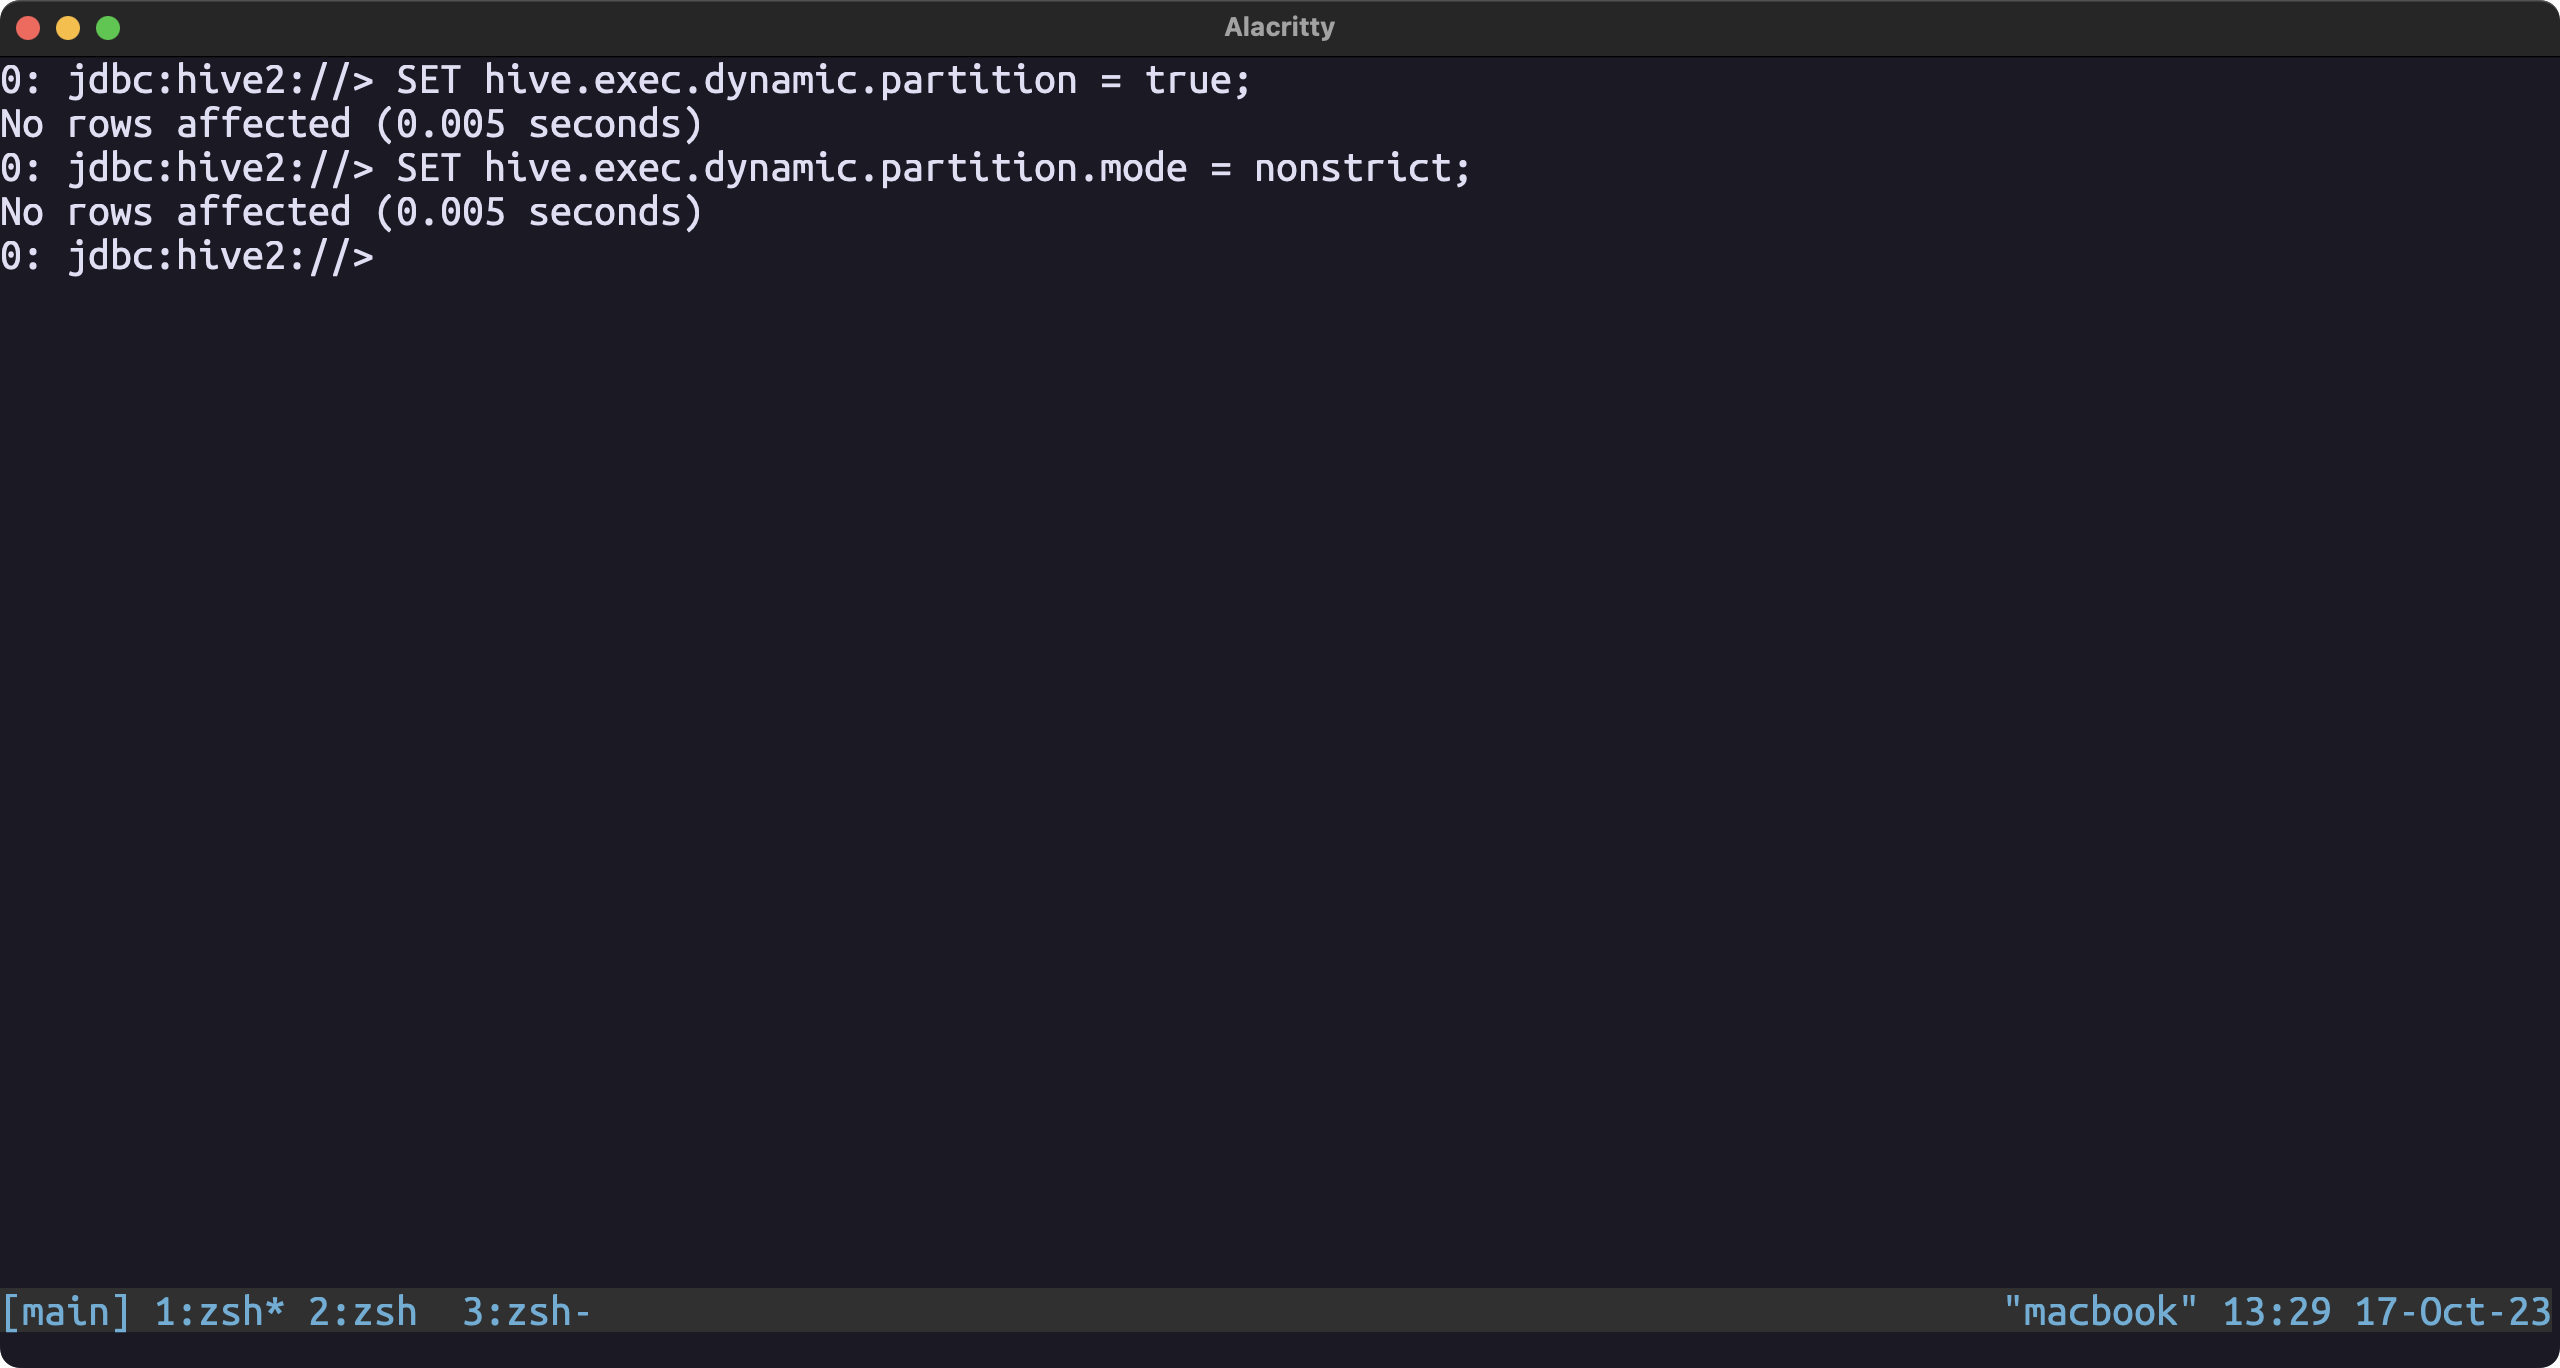
Task: Click hive.exec.dynamic.partition.mode property text
Action: click(835, 168)
